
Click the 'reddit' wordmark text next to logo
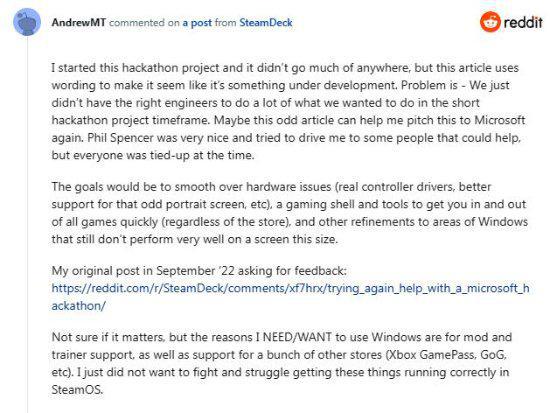pos(523,23)
